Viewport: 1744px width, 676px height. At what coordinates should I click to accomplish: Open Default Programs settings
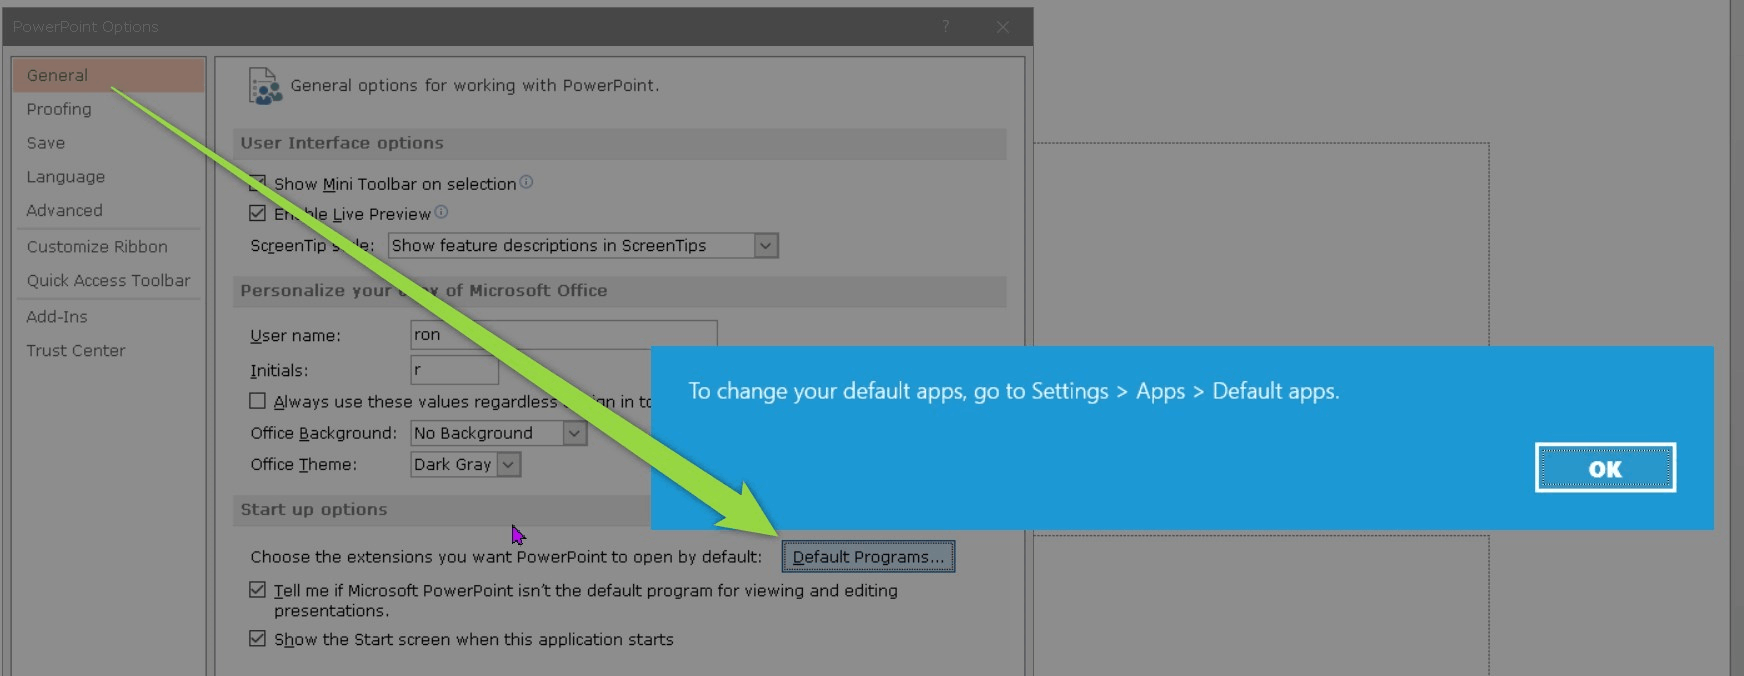(868, 557)
